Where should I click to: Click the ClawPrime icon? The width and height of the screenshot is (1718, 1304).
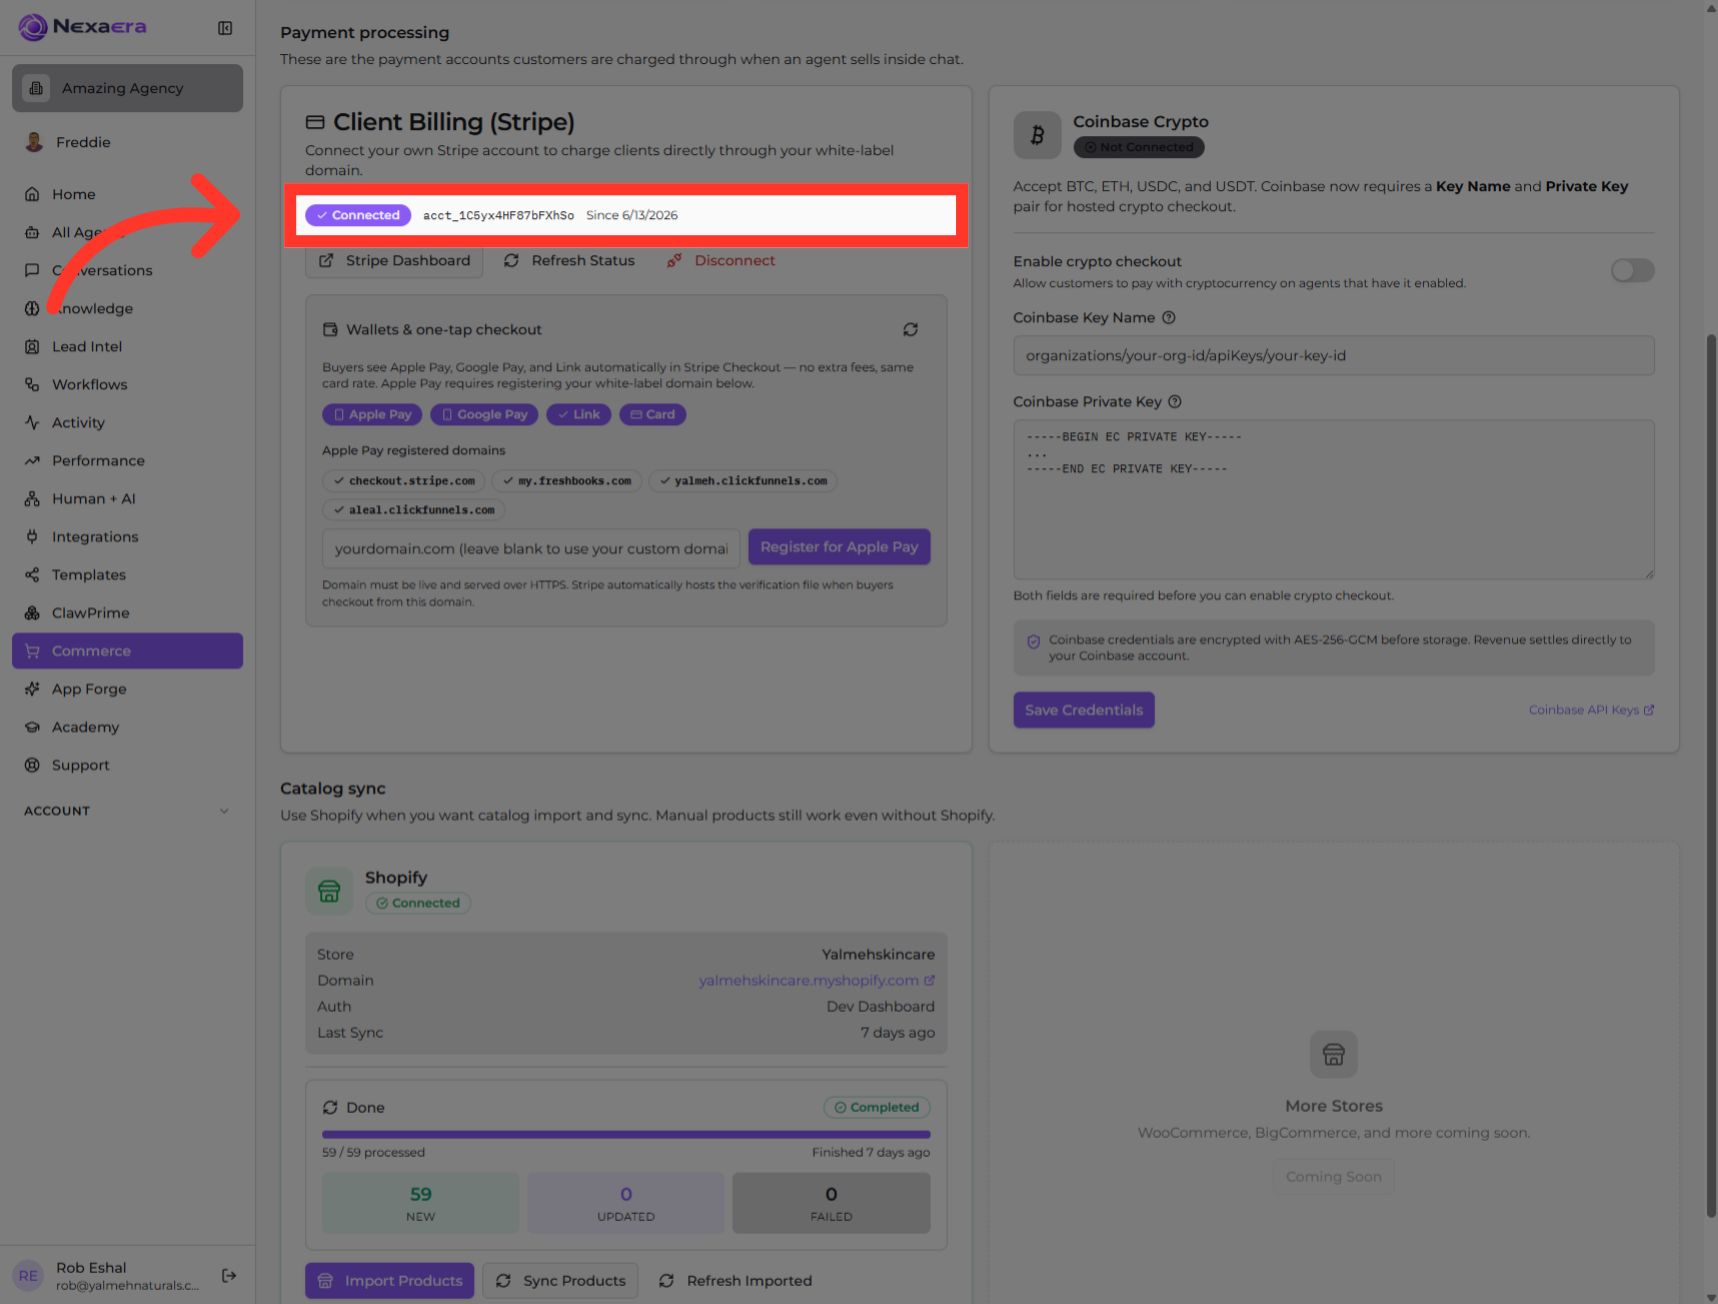pyautogui.click(x=32, y=613)
